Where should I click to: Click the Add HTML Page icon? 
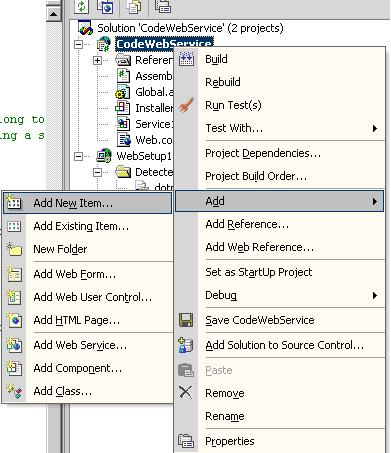point(14,320)
